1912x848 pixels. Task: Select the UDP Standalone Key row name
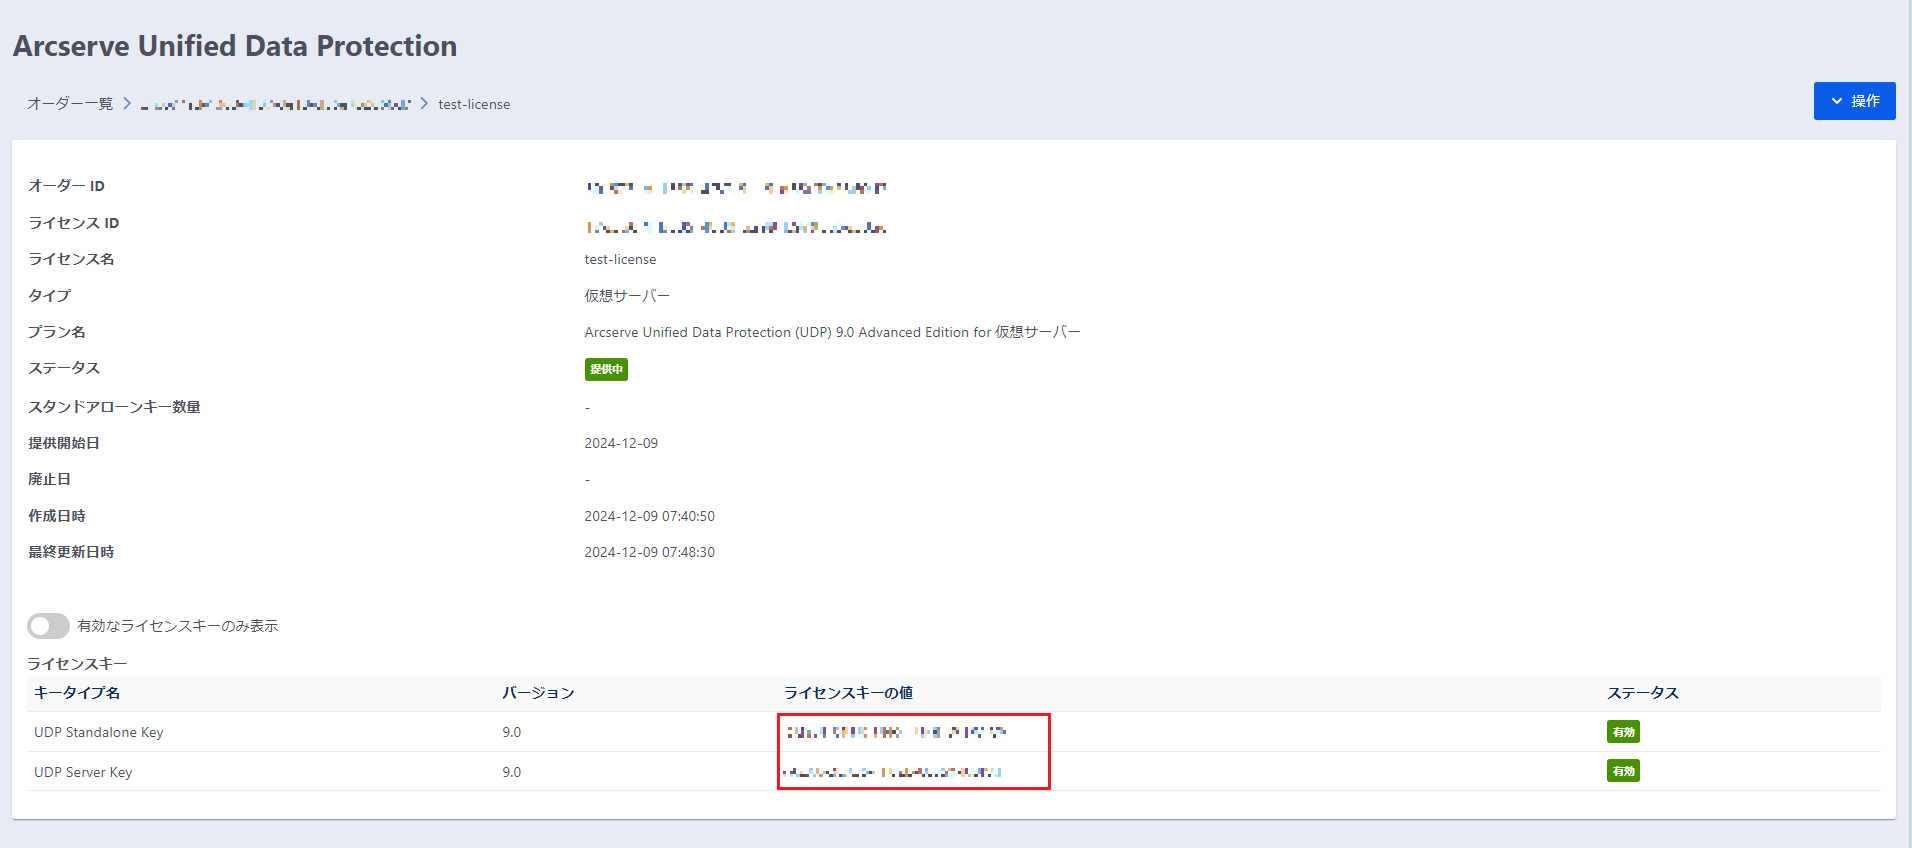(99, 732)
